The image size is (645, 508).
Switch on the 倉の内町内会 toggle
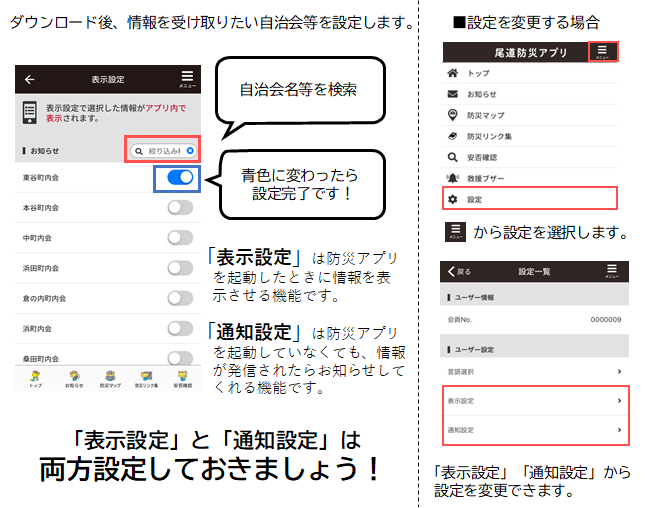[180, 298]
